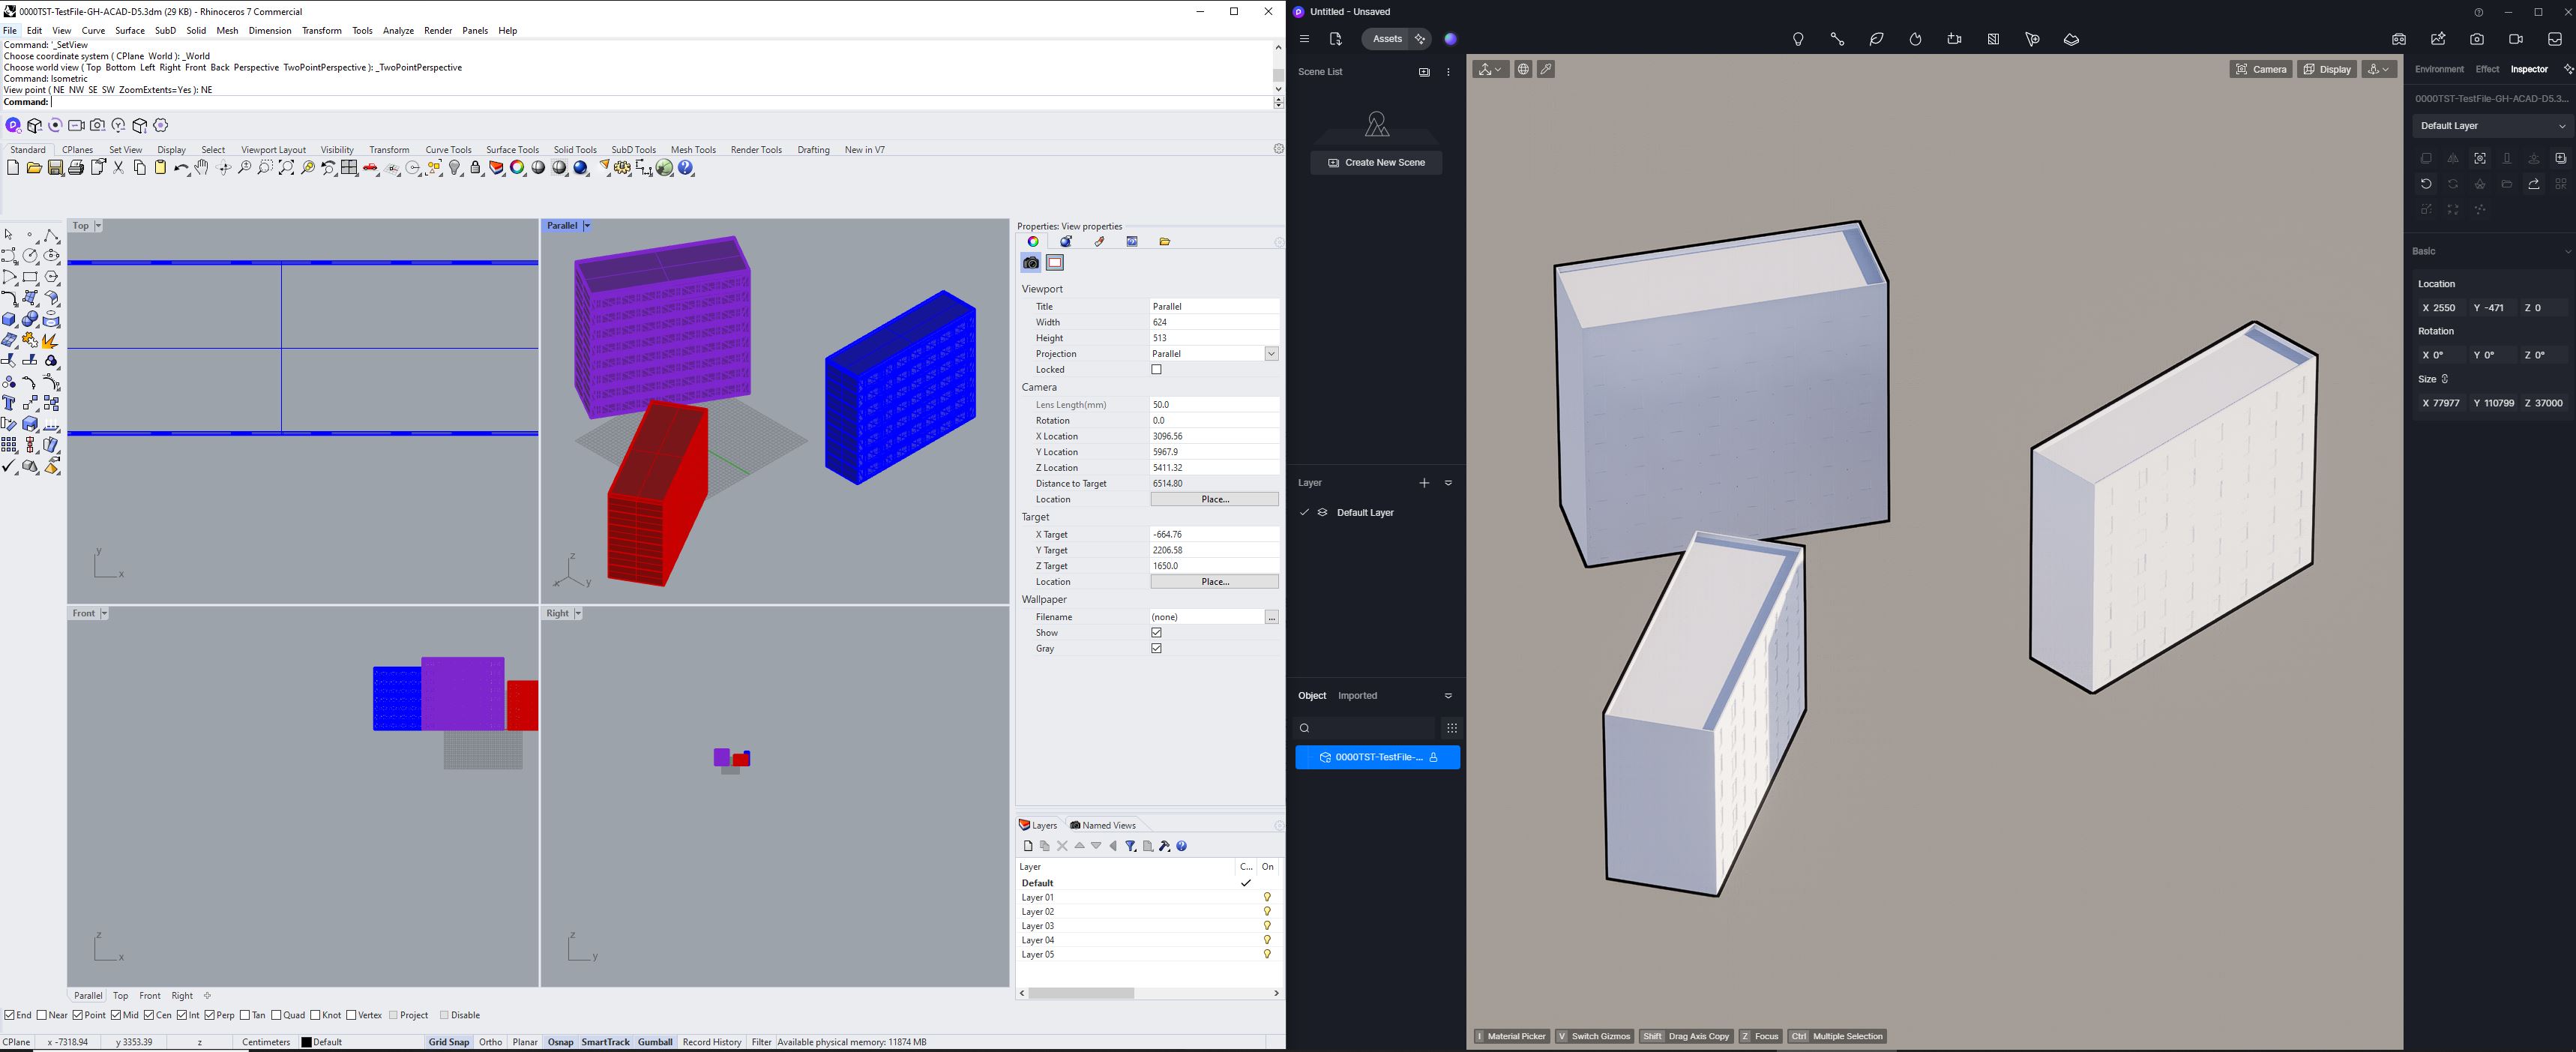Click the light bulb Hide objects icon

(x=455, y=168)
